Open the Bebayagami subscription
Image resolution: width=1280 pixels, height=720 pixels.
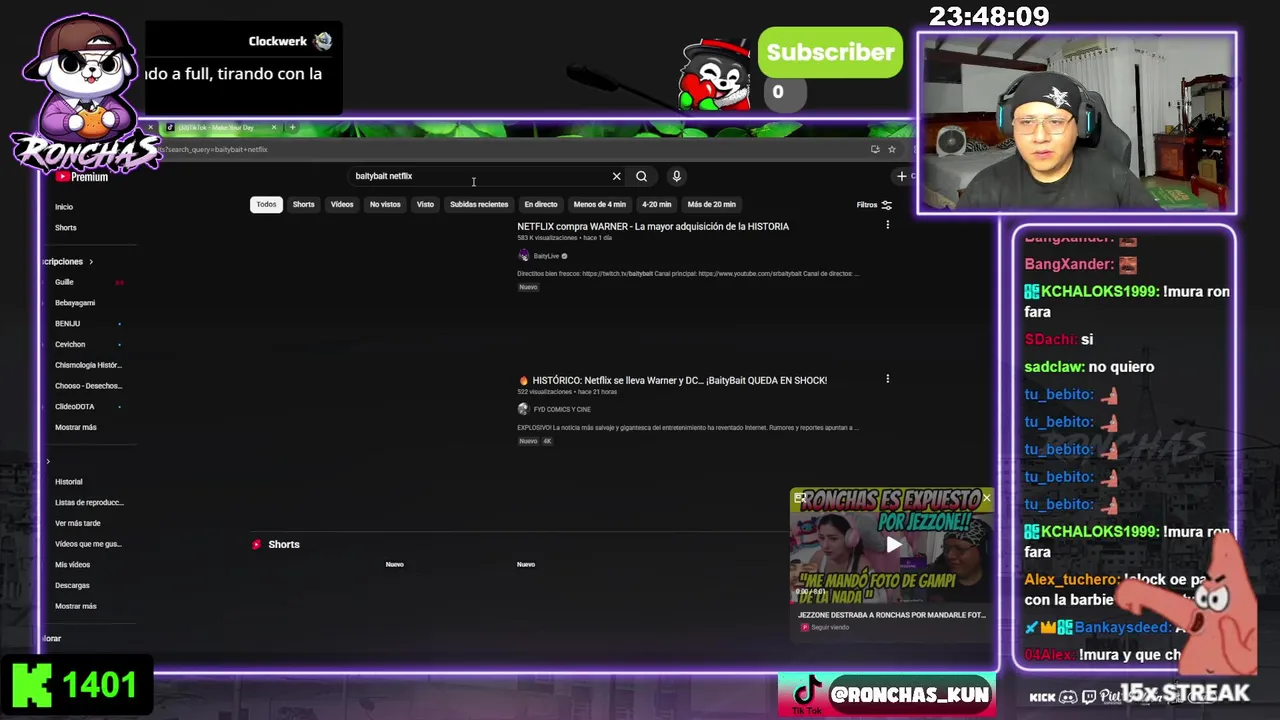coord(75,303)
